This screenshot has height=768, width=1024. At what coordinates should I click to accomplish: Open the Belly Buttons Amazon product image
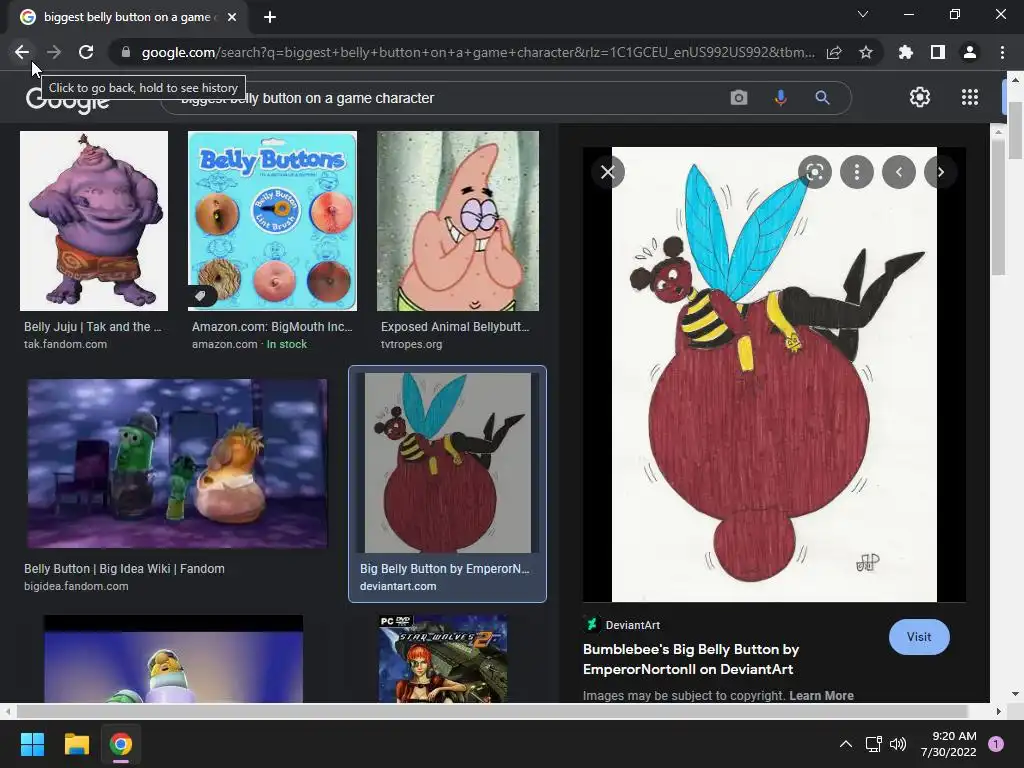pyautogui.click(x=272, y=221)
